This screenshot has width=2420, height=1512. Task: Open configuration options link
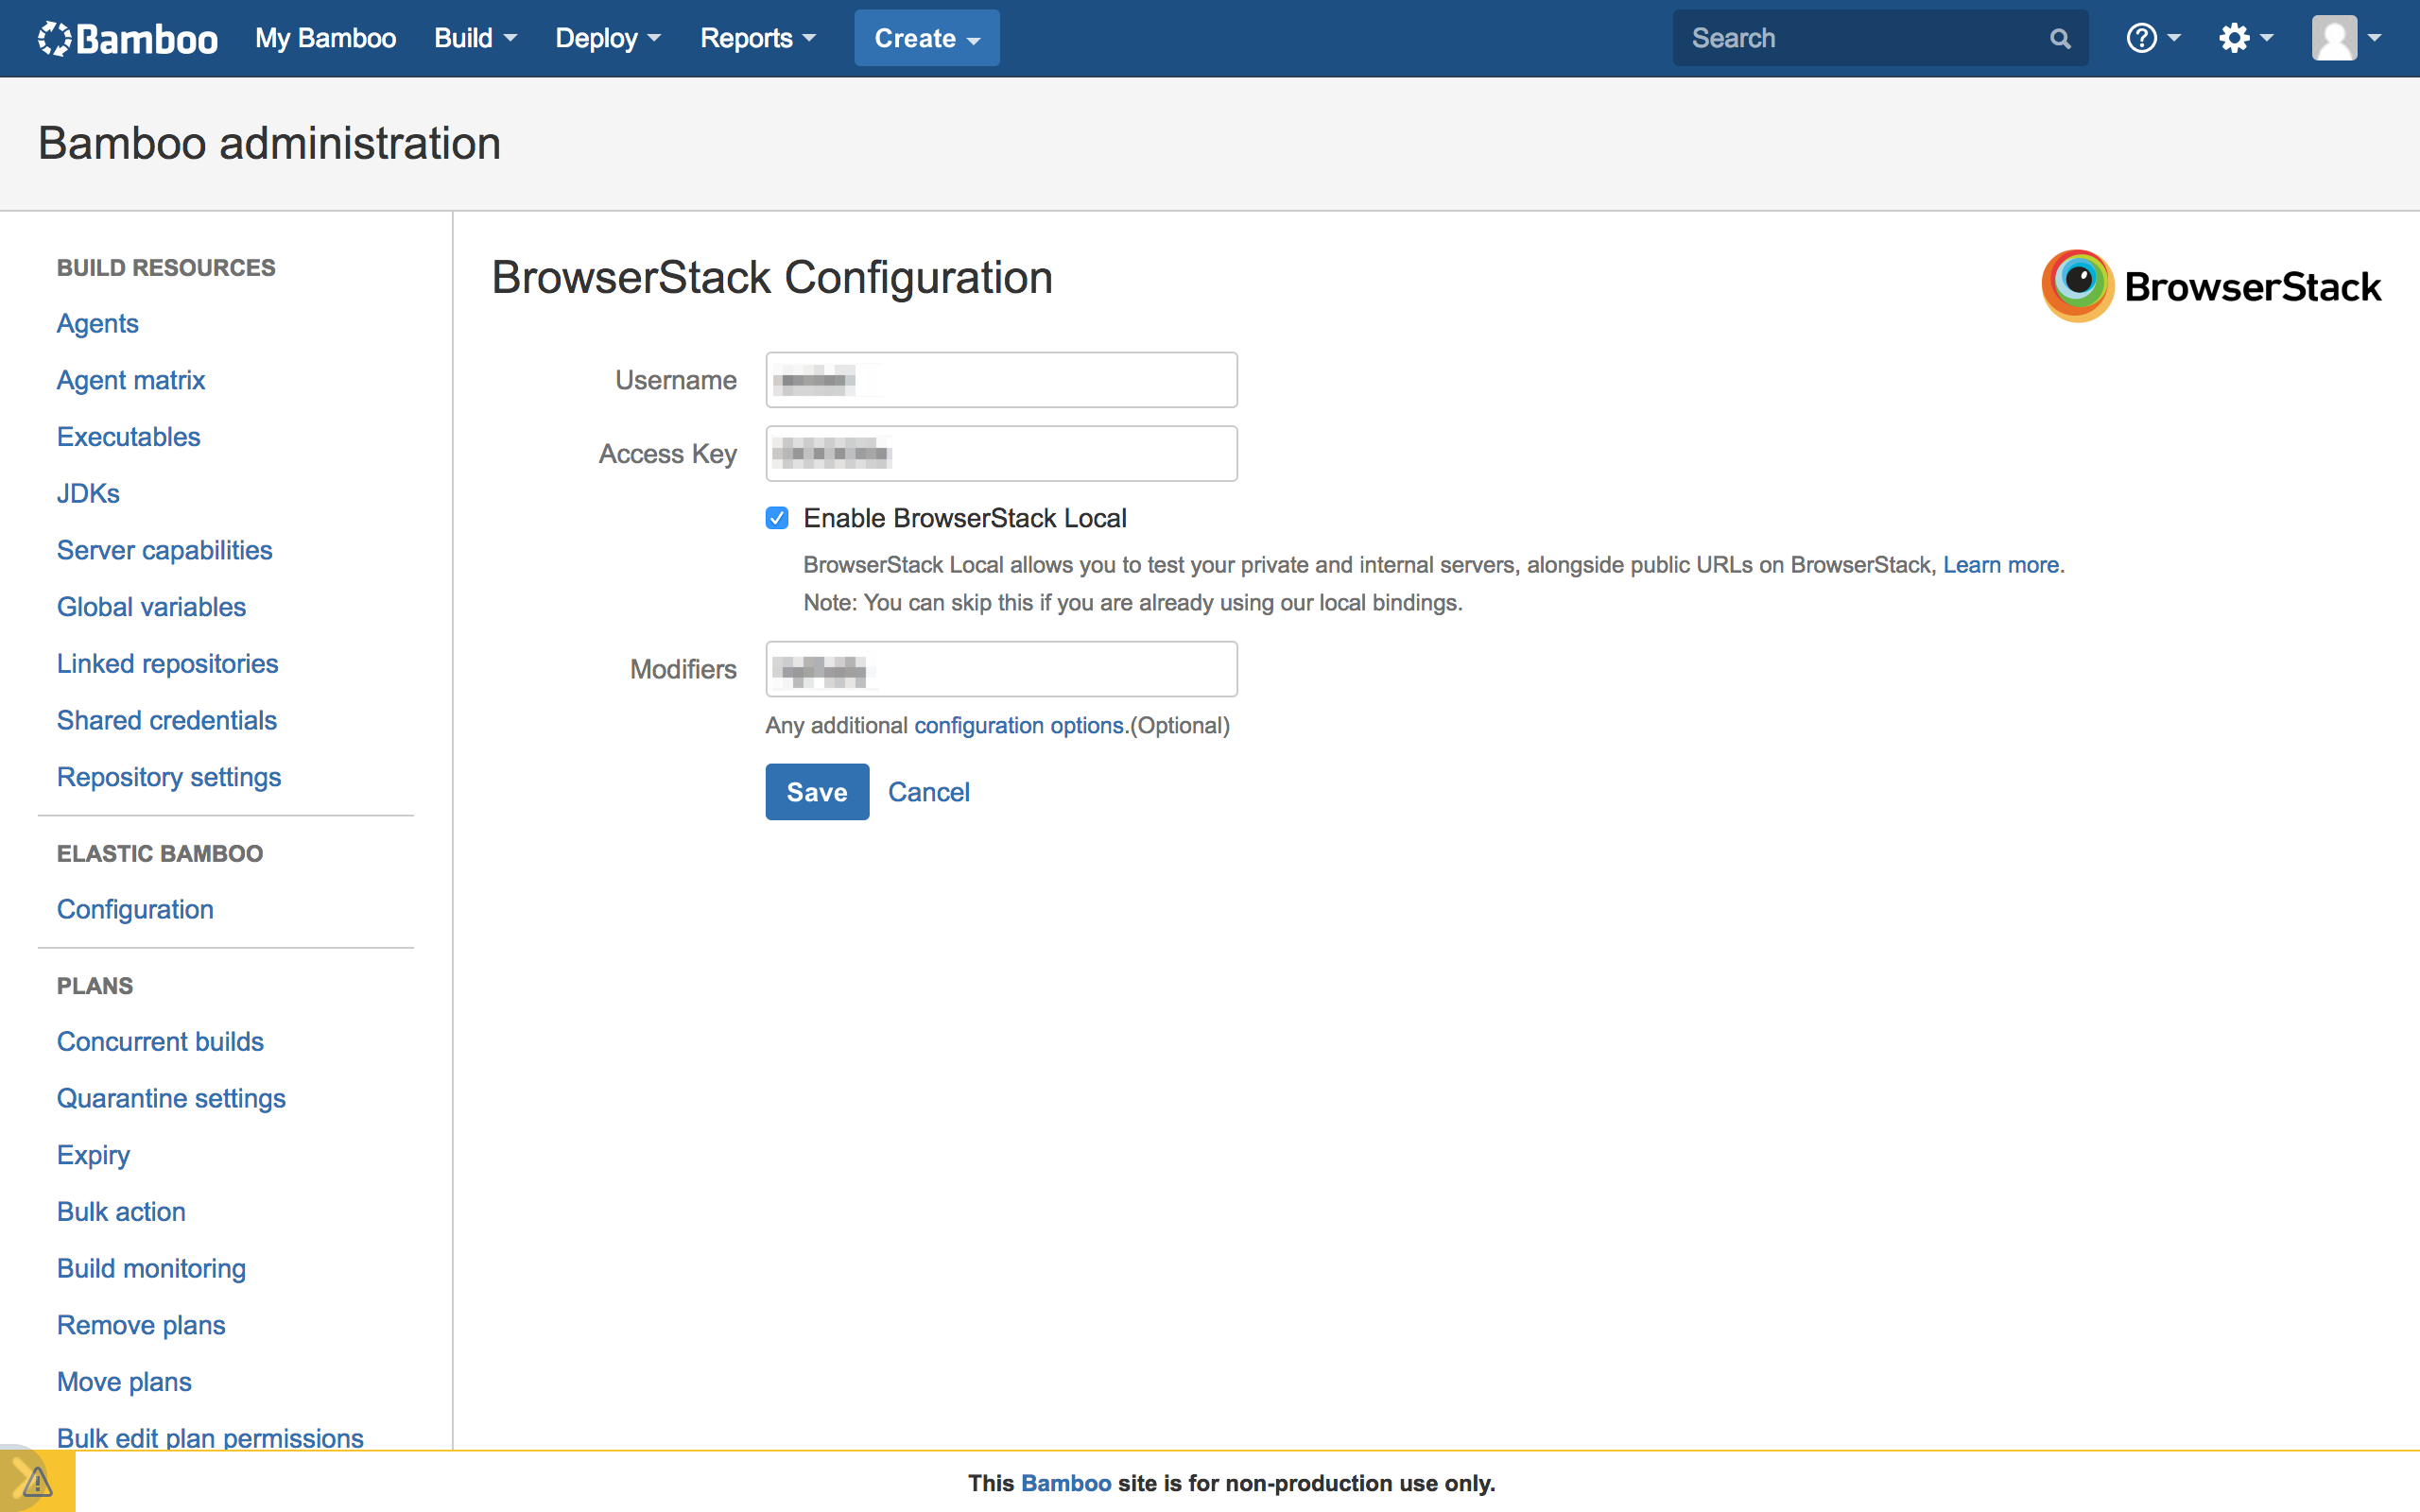1019,725
